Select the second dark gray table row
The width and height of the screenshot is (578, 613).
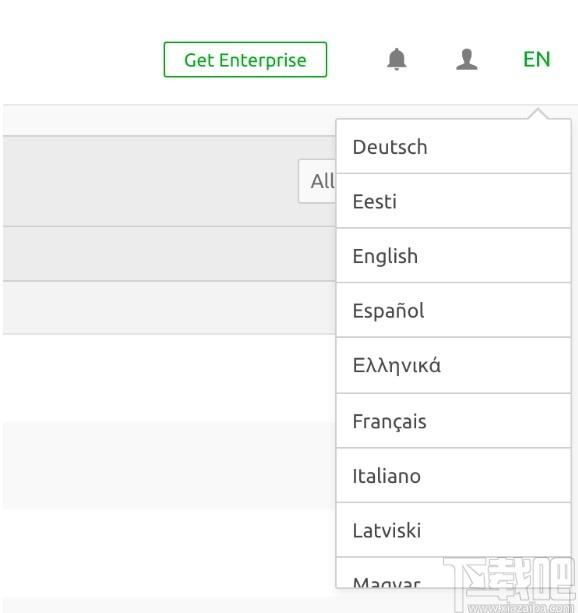point(169,254)
